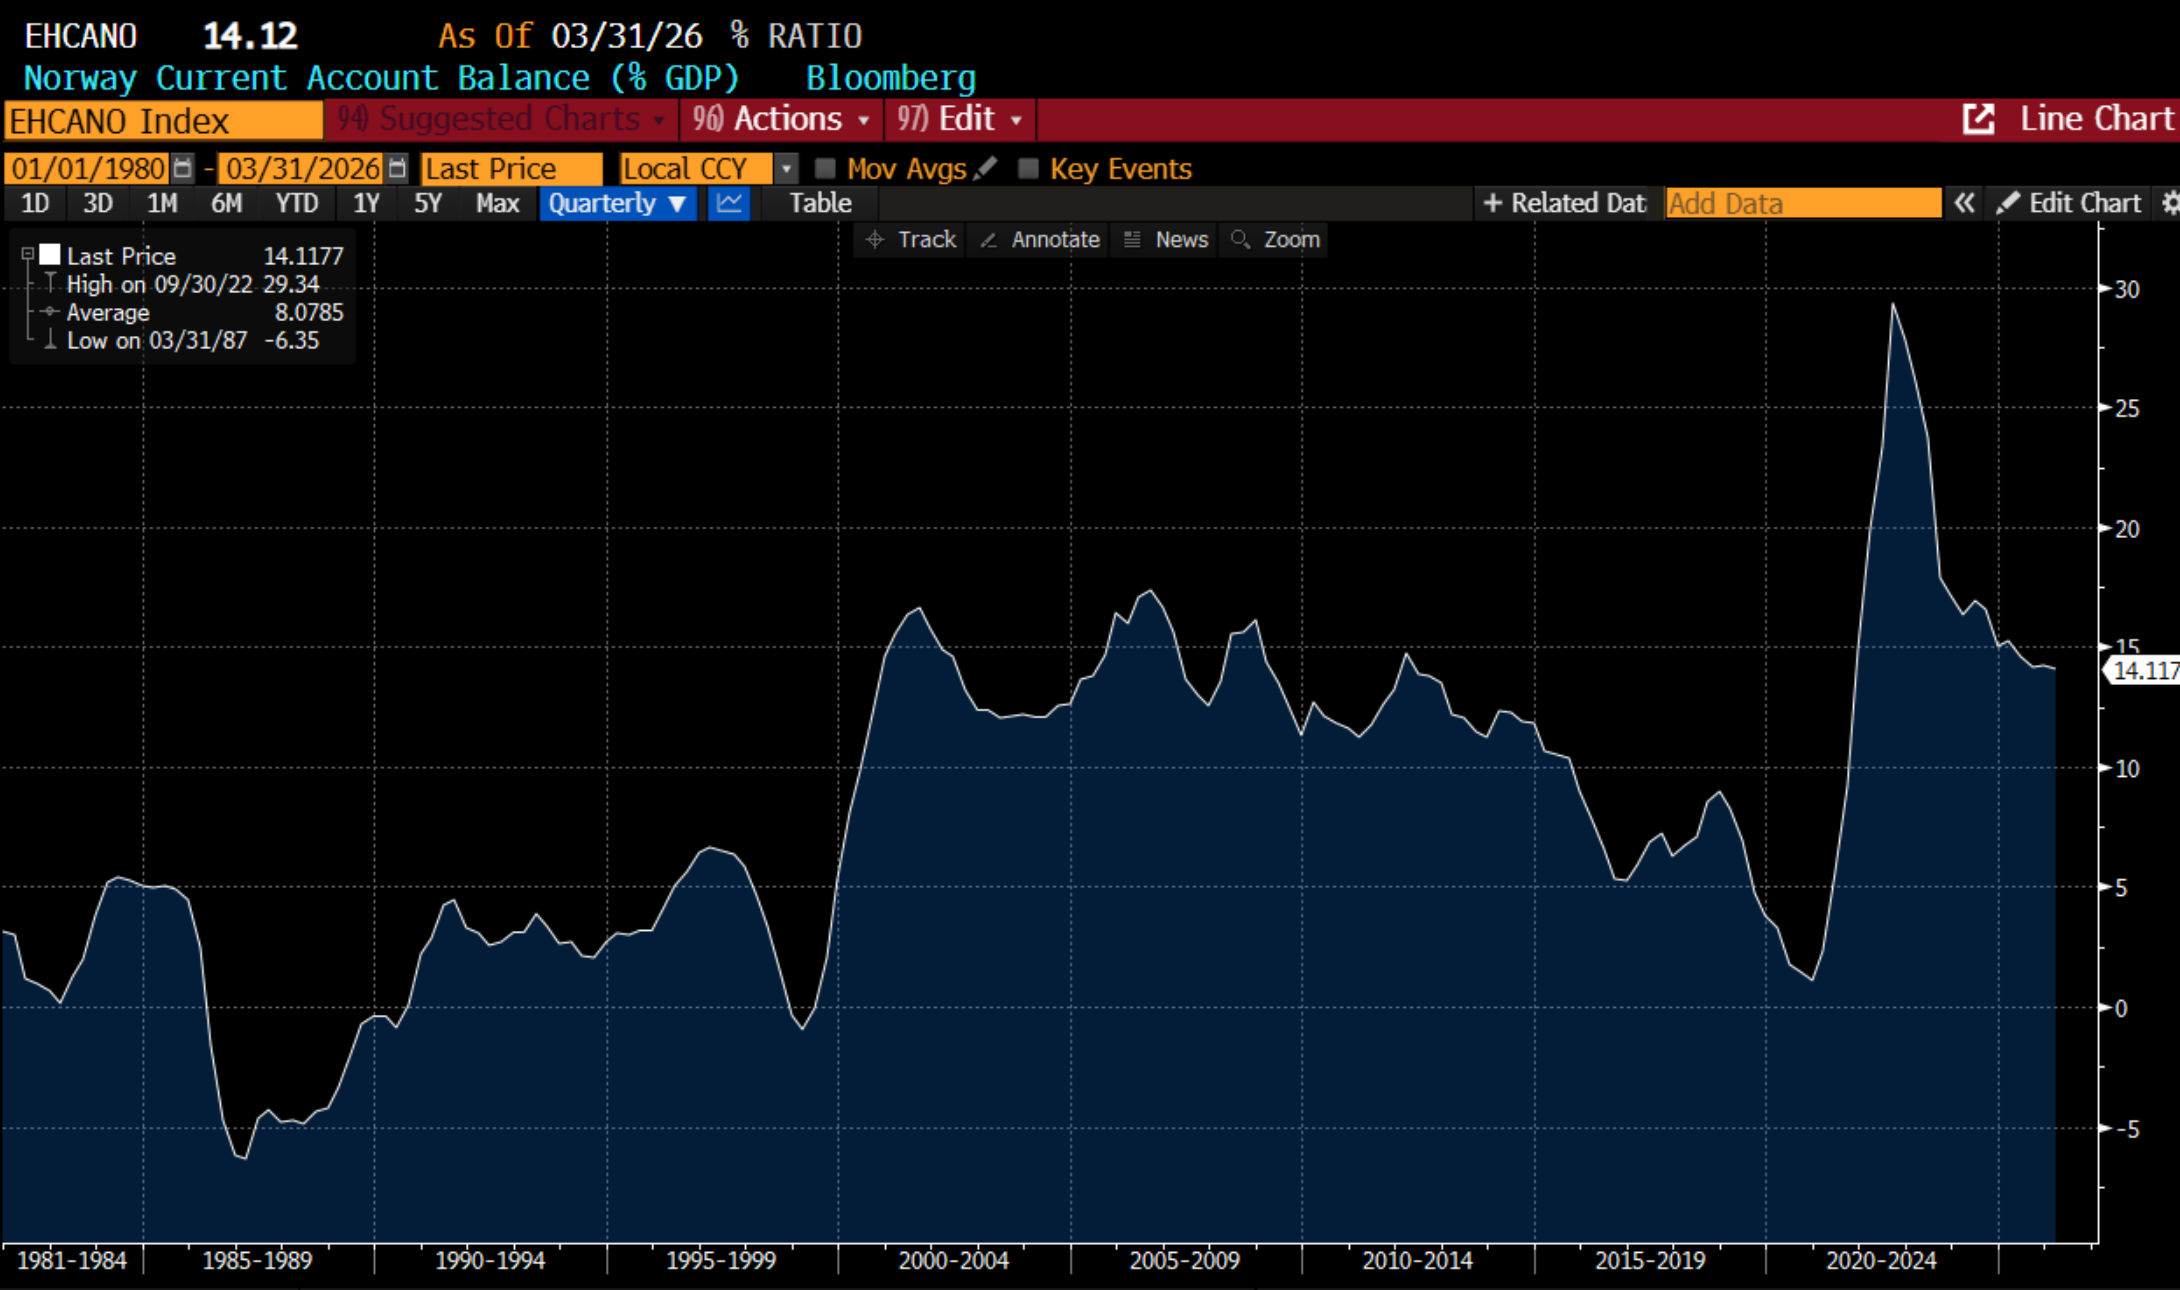Change the Quarterly periodicity dropdown
The height and width of the screenshot is (1290, 2180).
(617, 203)
